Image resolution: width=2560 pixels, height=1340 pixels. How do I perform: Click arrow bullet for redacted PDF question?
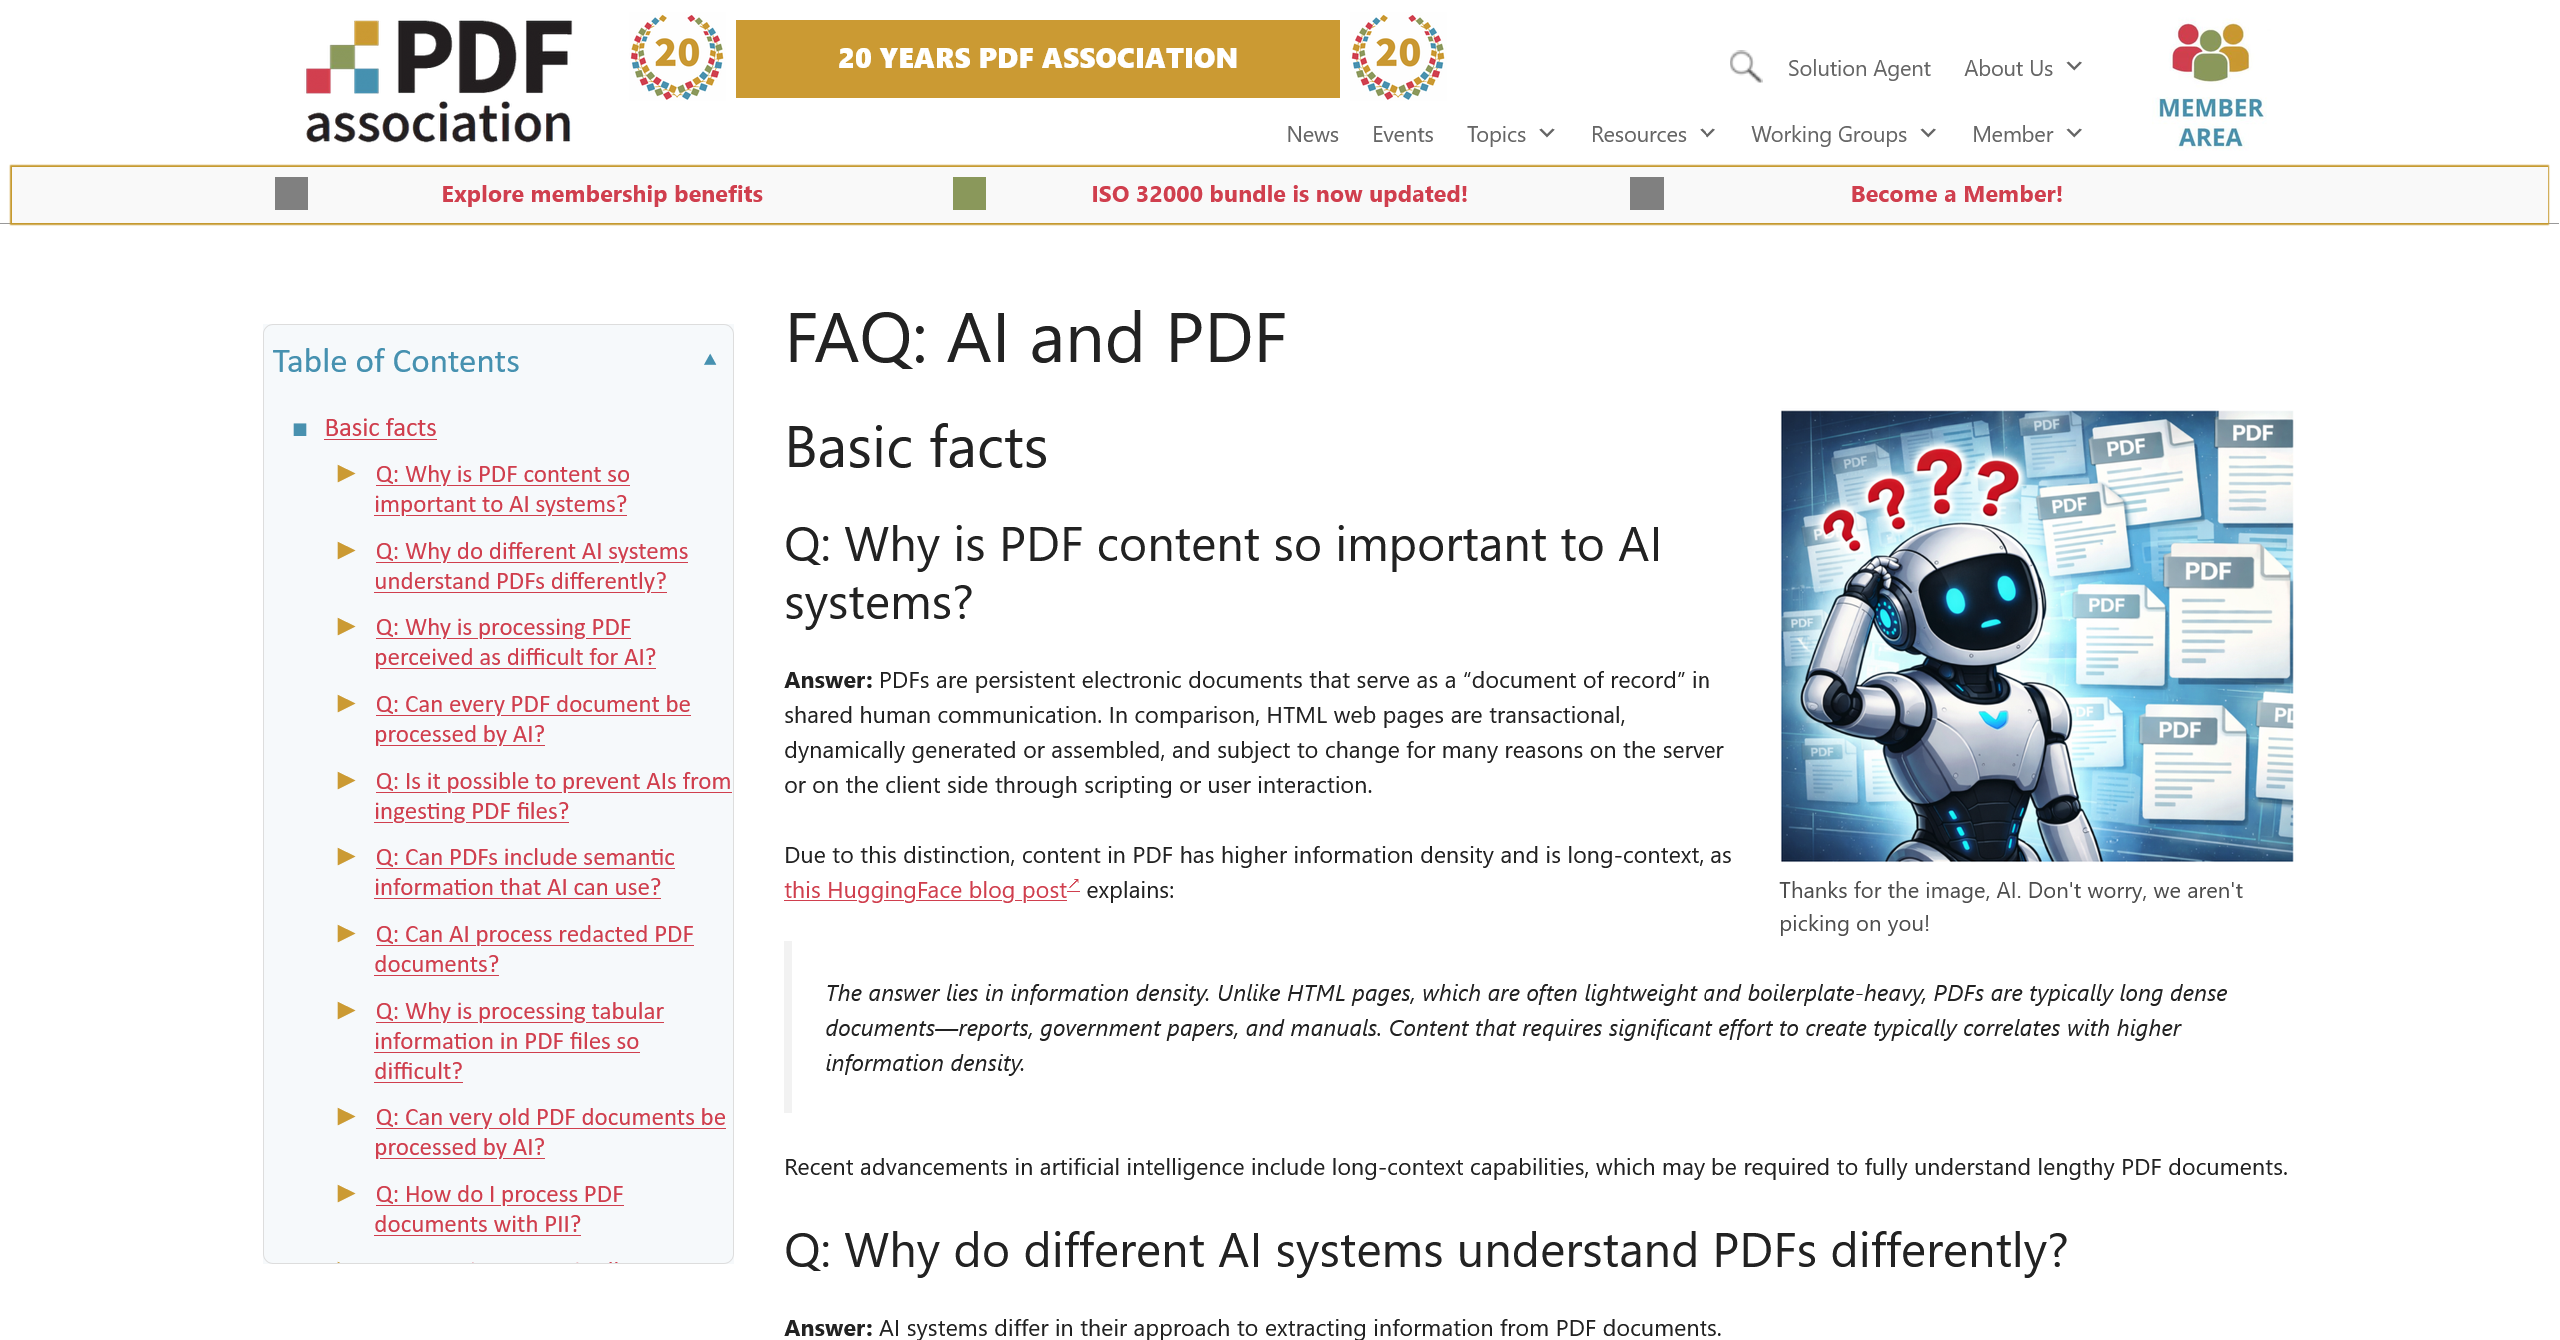346,933
